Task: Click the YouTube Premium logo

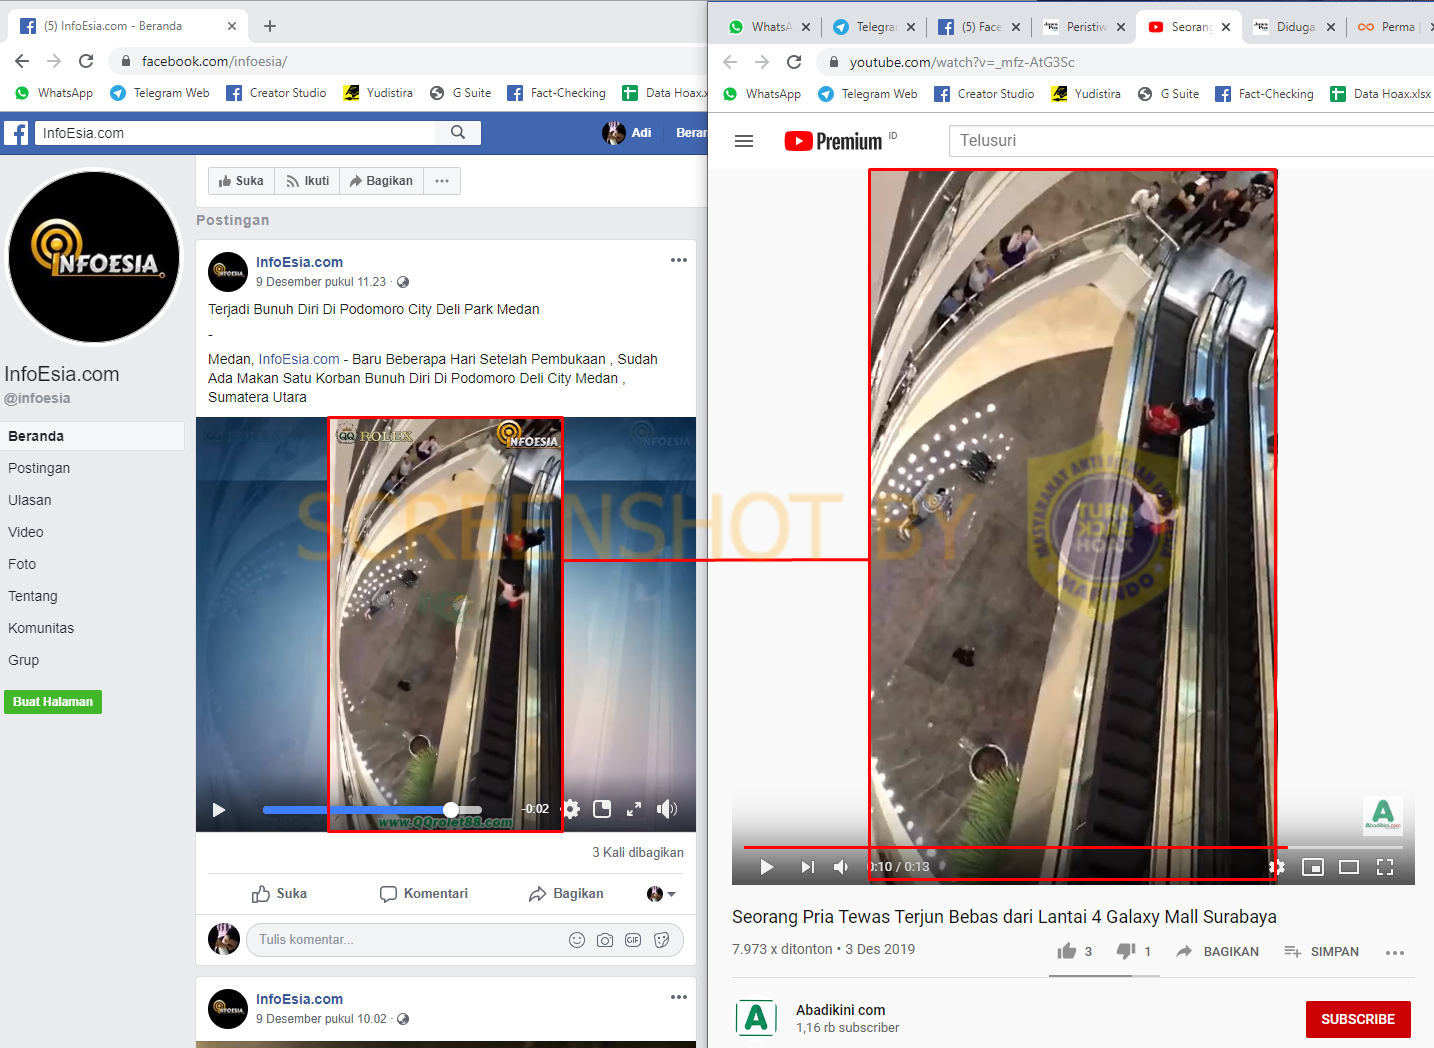Action: coord(833,141)
